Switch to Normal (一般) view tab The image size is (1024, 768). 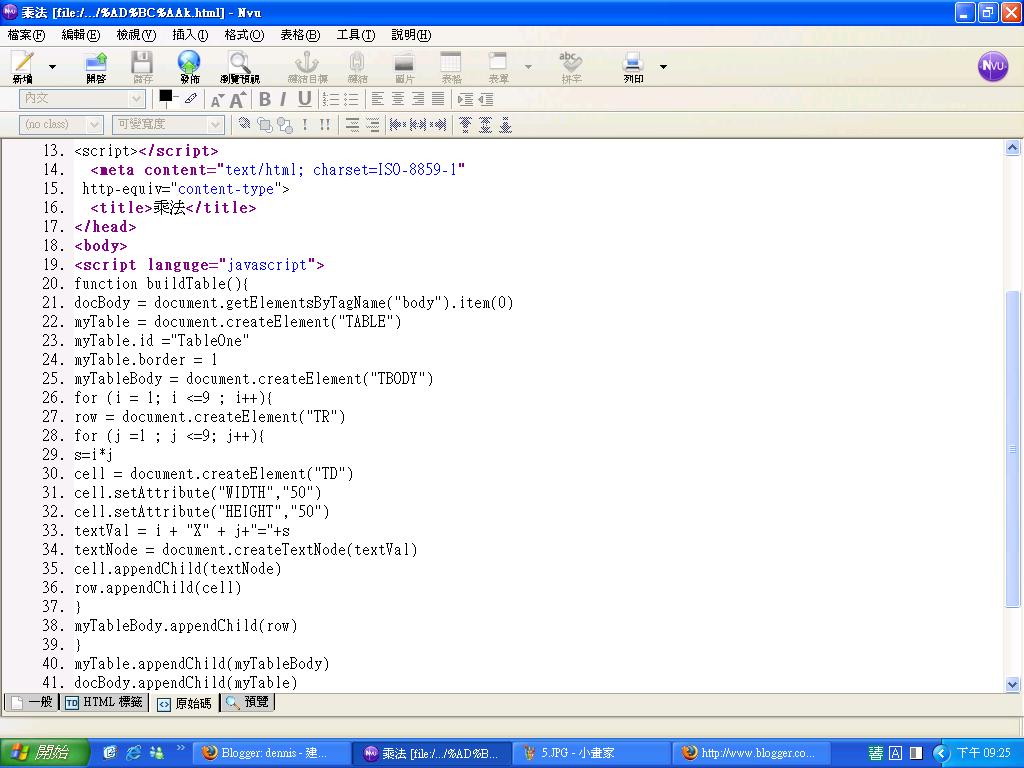[31, 703]
